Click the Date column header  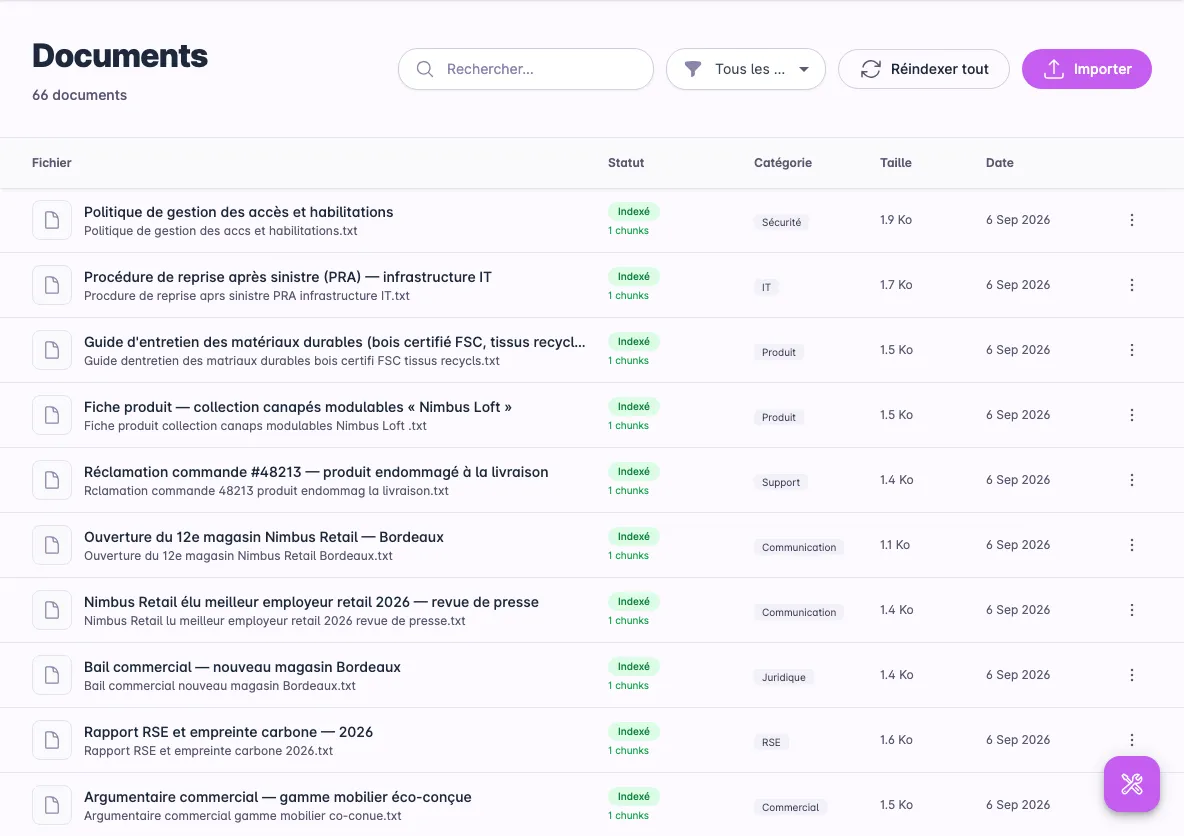(999, 162)
